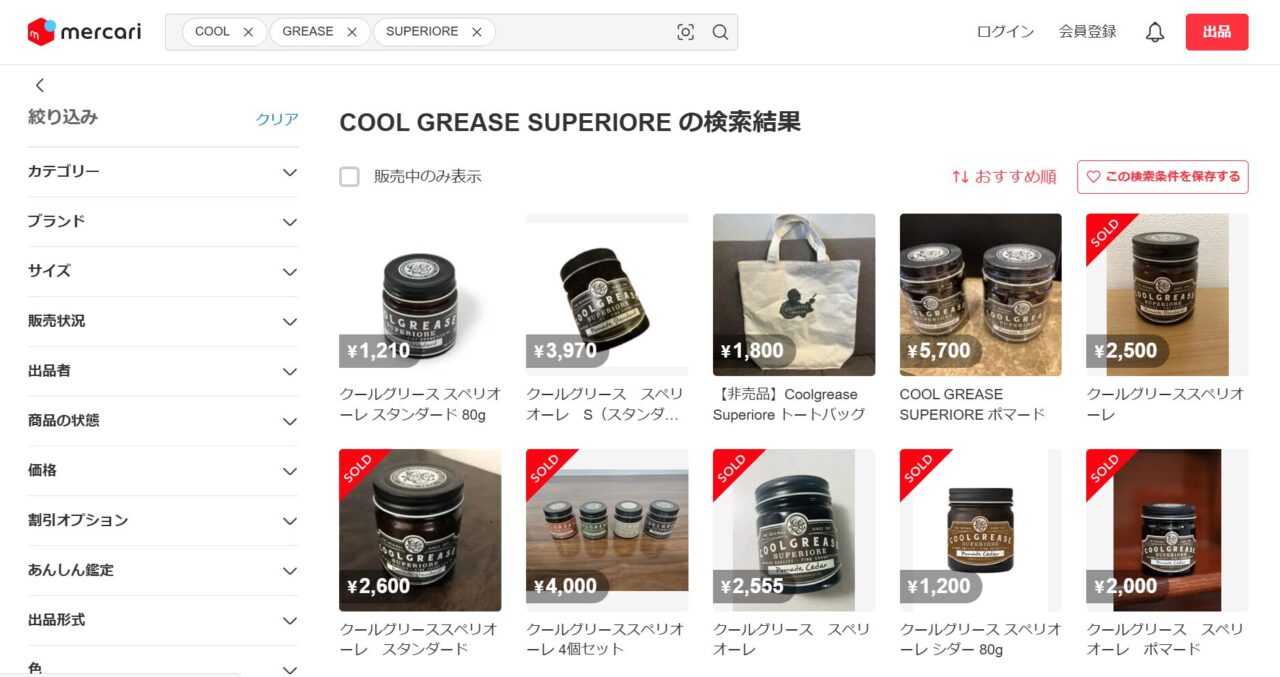
Task: Expand the カテゴリー filter
Action: [x=163, y=172]
